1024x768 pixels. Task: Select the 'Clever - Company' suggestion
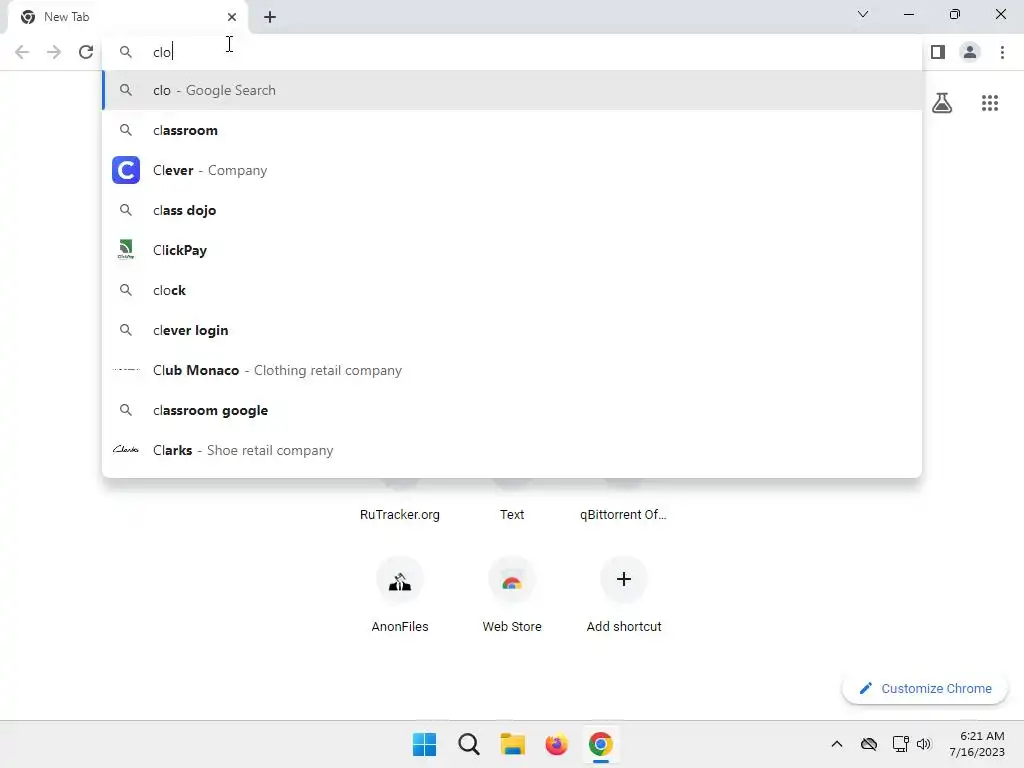pyautogui.click(x=512, y=170)
